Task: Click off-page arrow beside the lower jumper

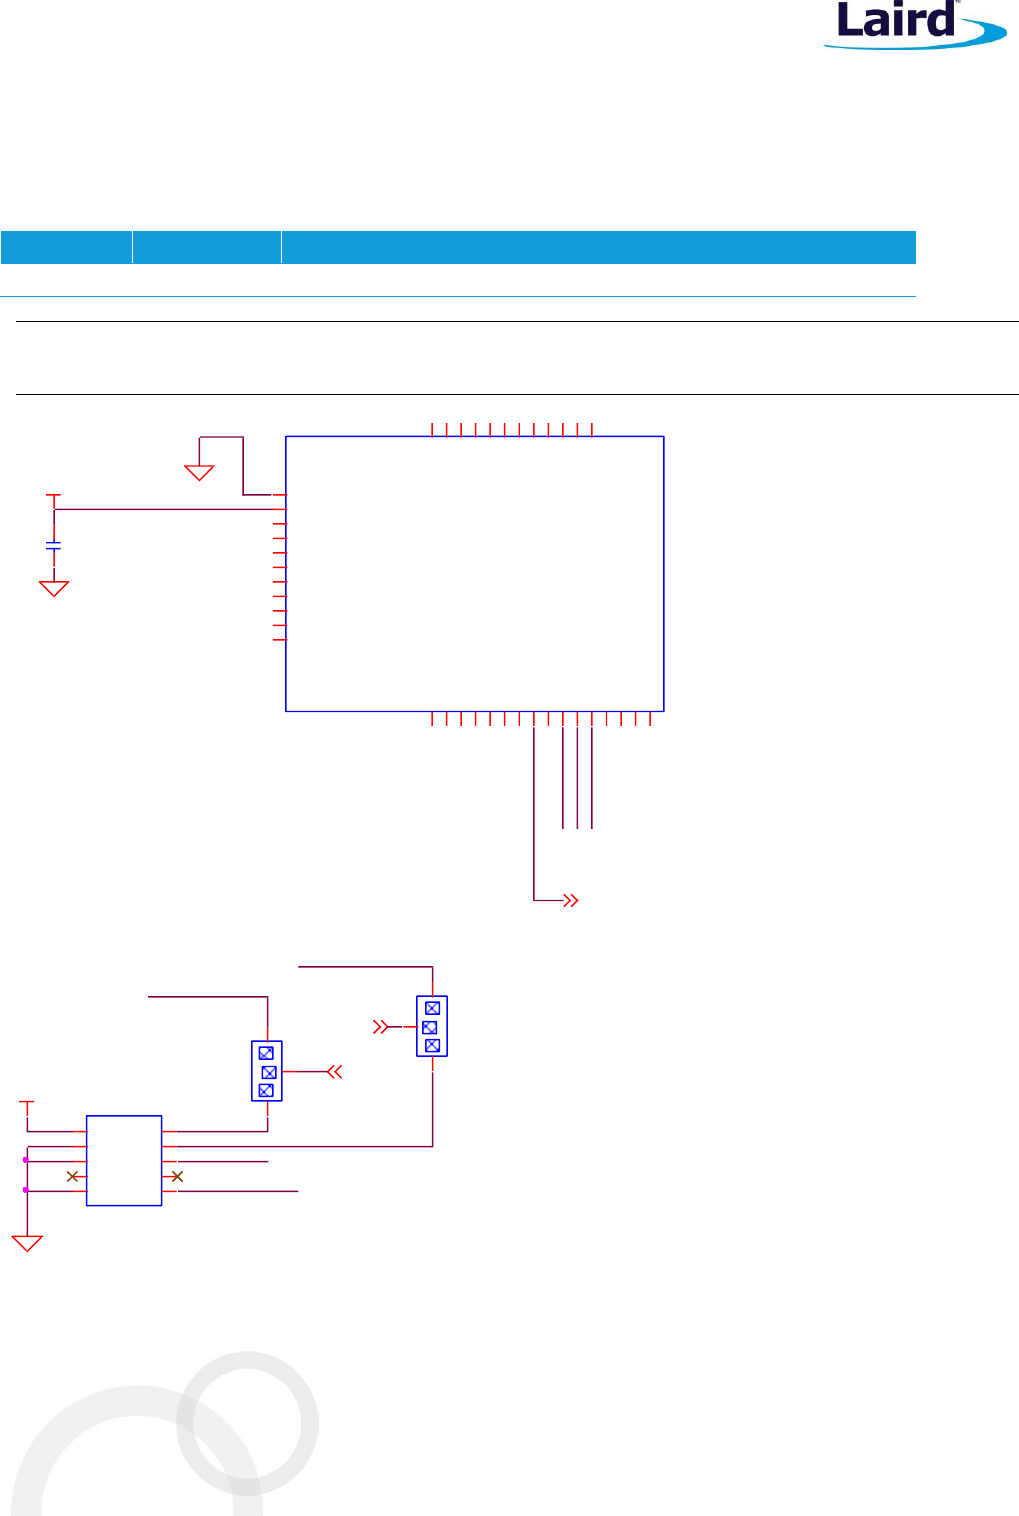Action: point(335,1071)
